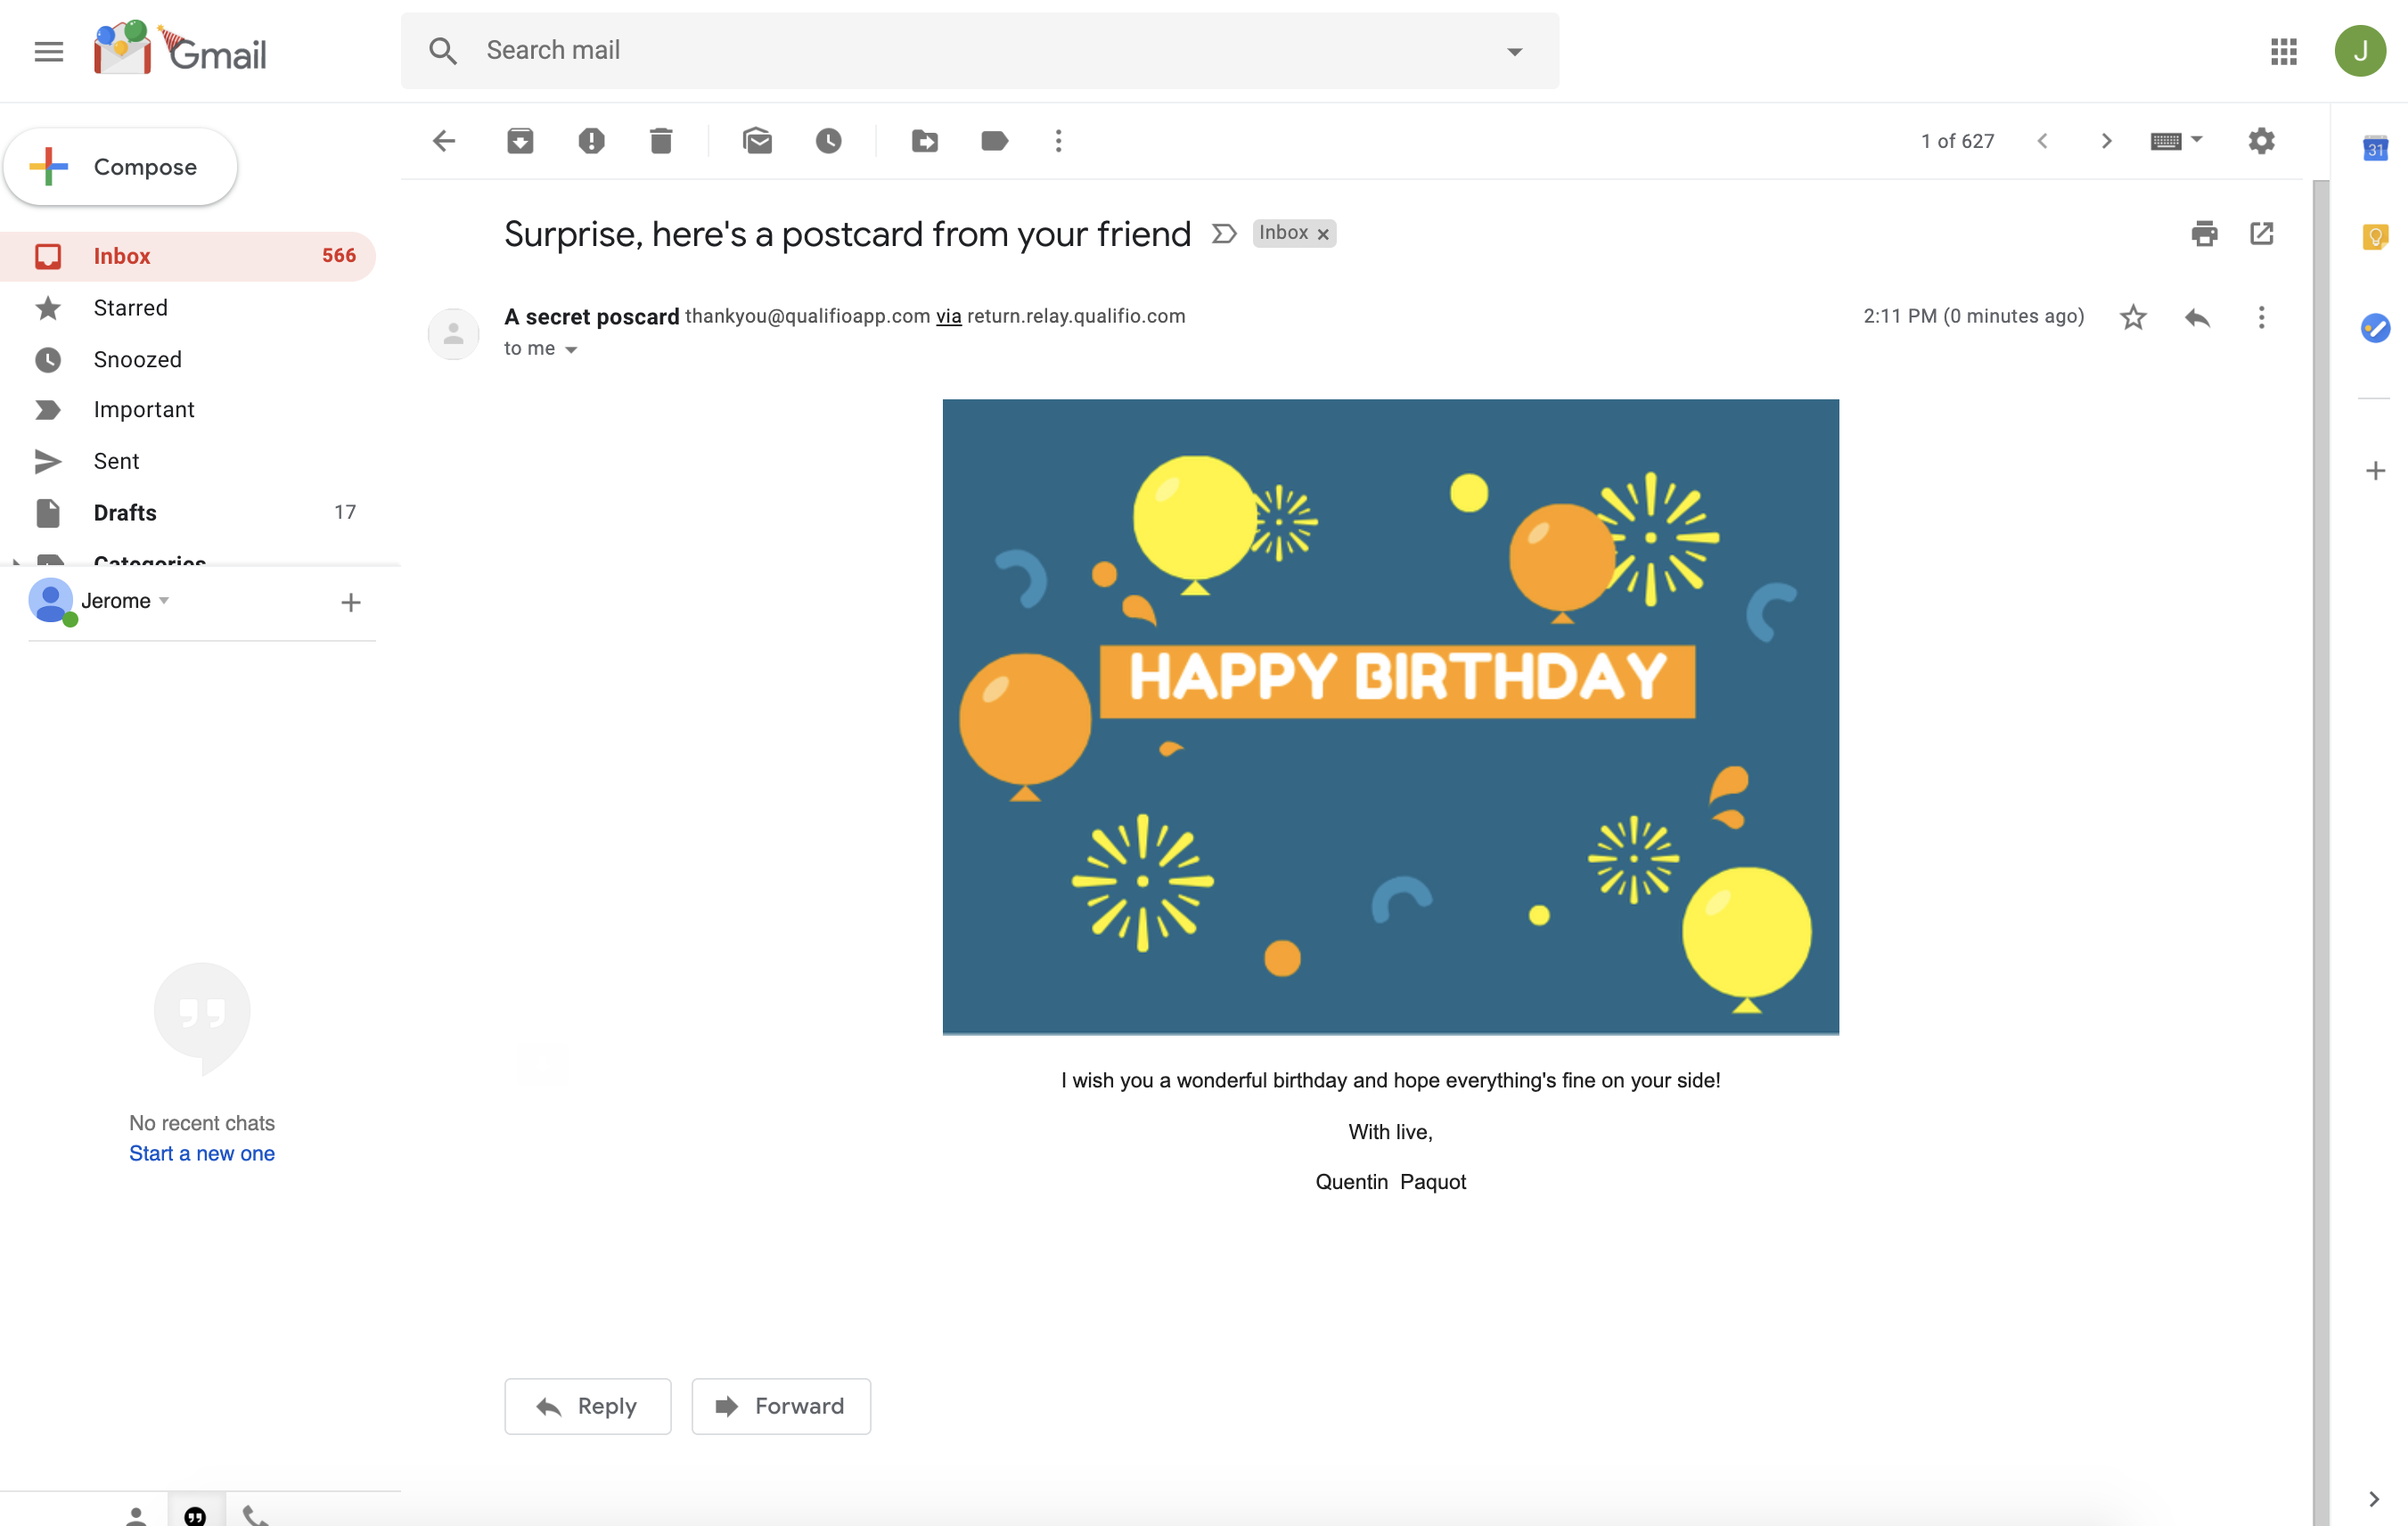
Task: Open the Settings gear
Action: click(x=2261, y=141)
